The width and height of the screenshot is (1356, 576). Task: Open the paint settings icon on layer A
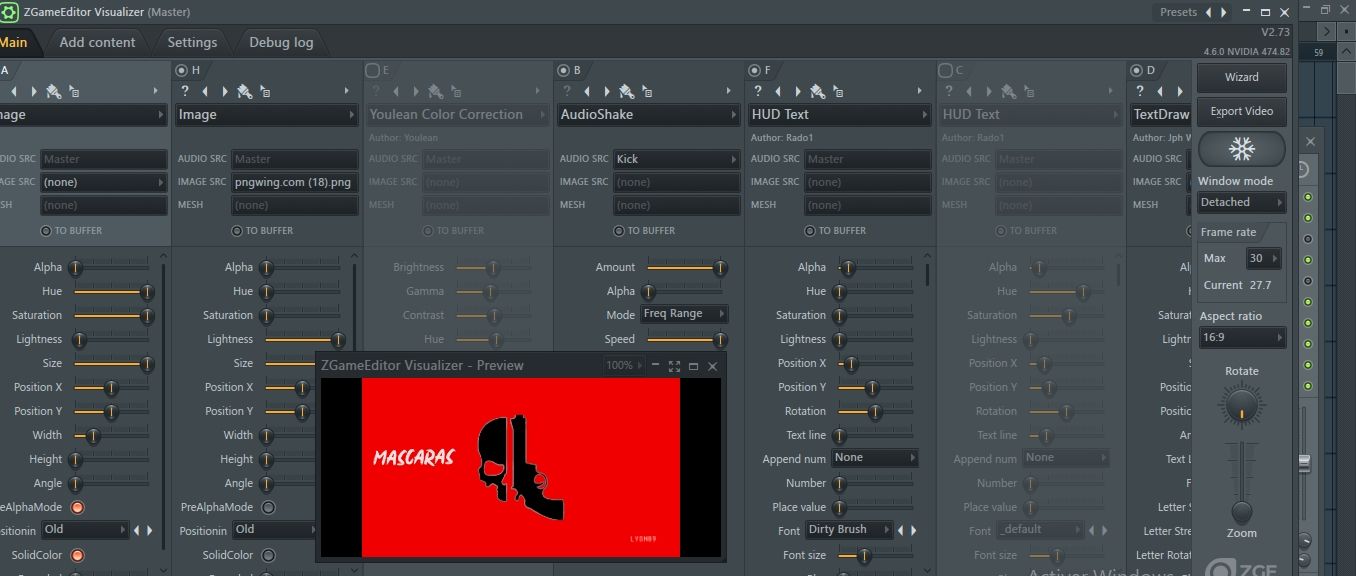point(53,91)
